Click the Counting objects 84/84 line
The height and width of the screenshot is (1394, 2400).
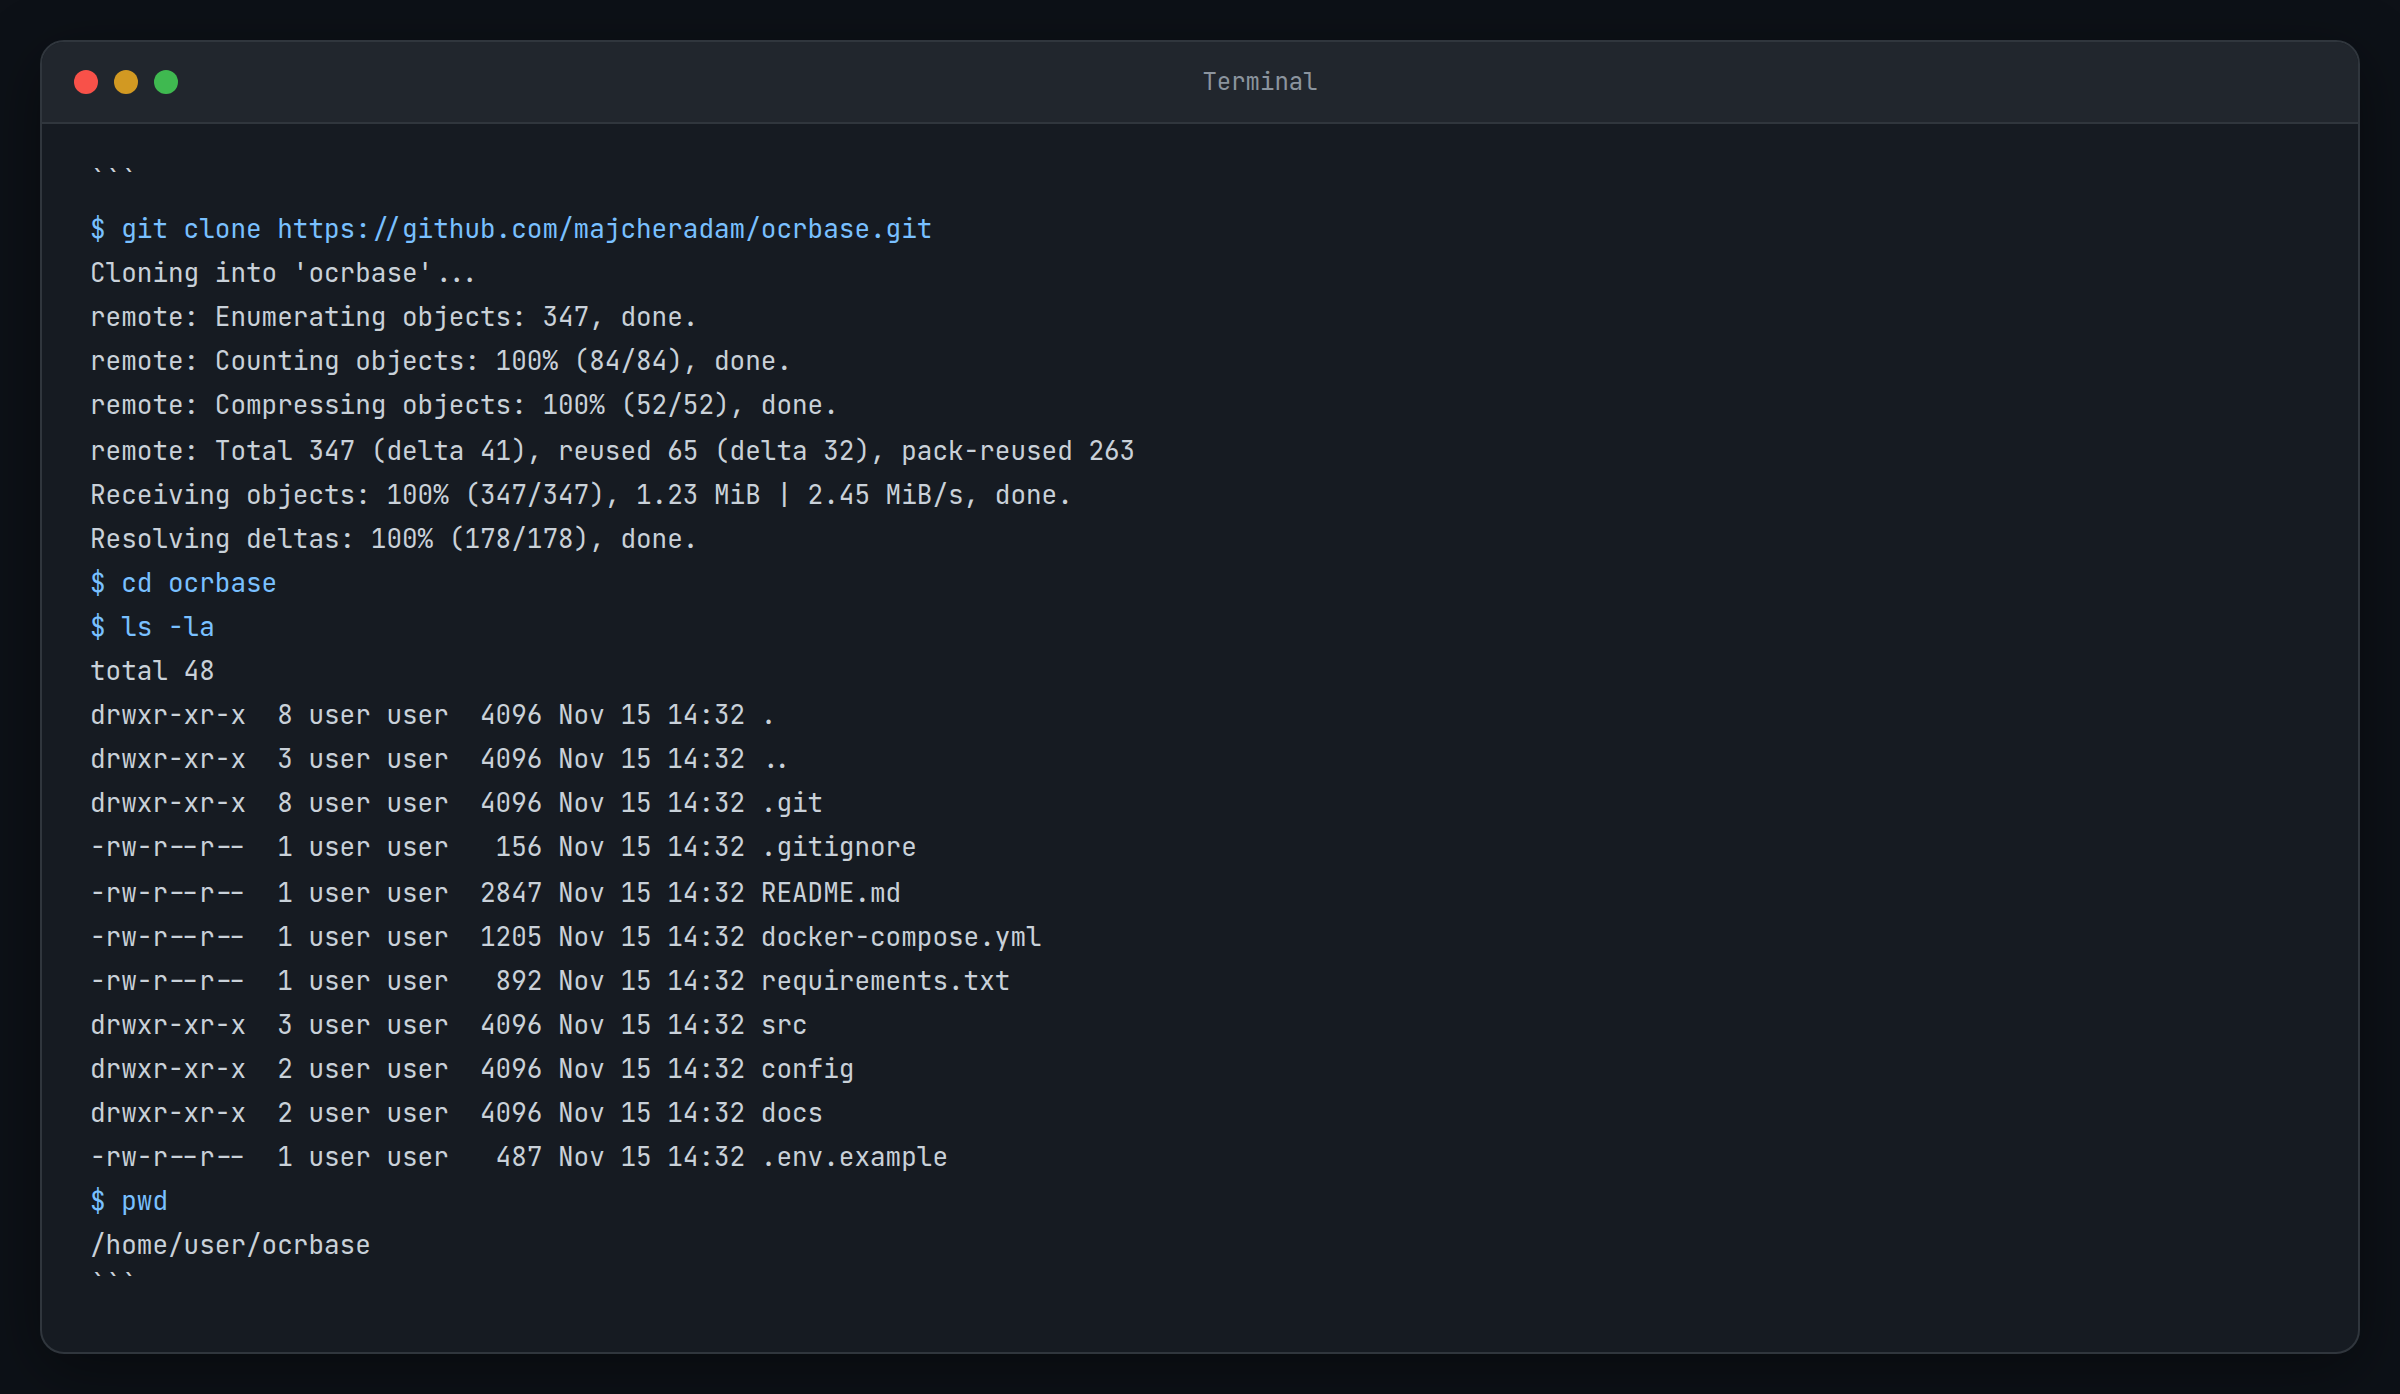click(x=440, y=361)
